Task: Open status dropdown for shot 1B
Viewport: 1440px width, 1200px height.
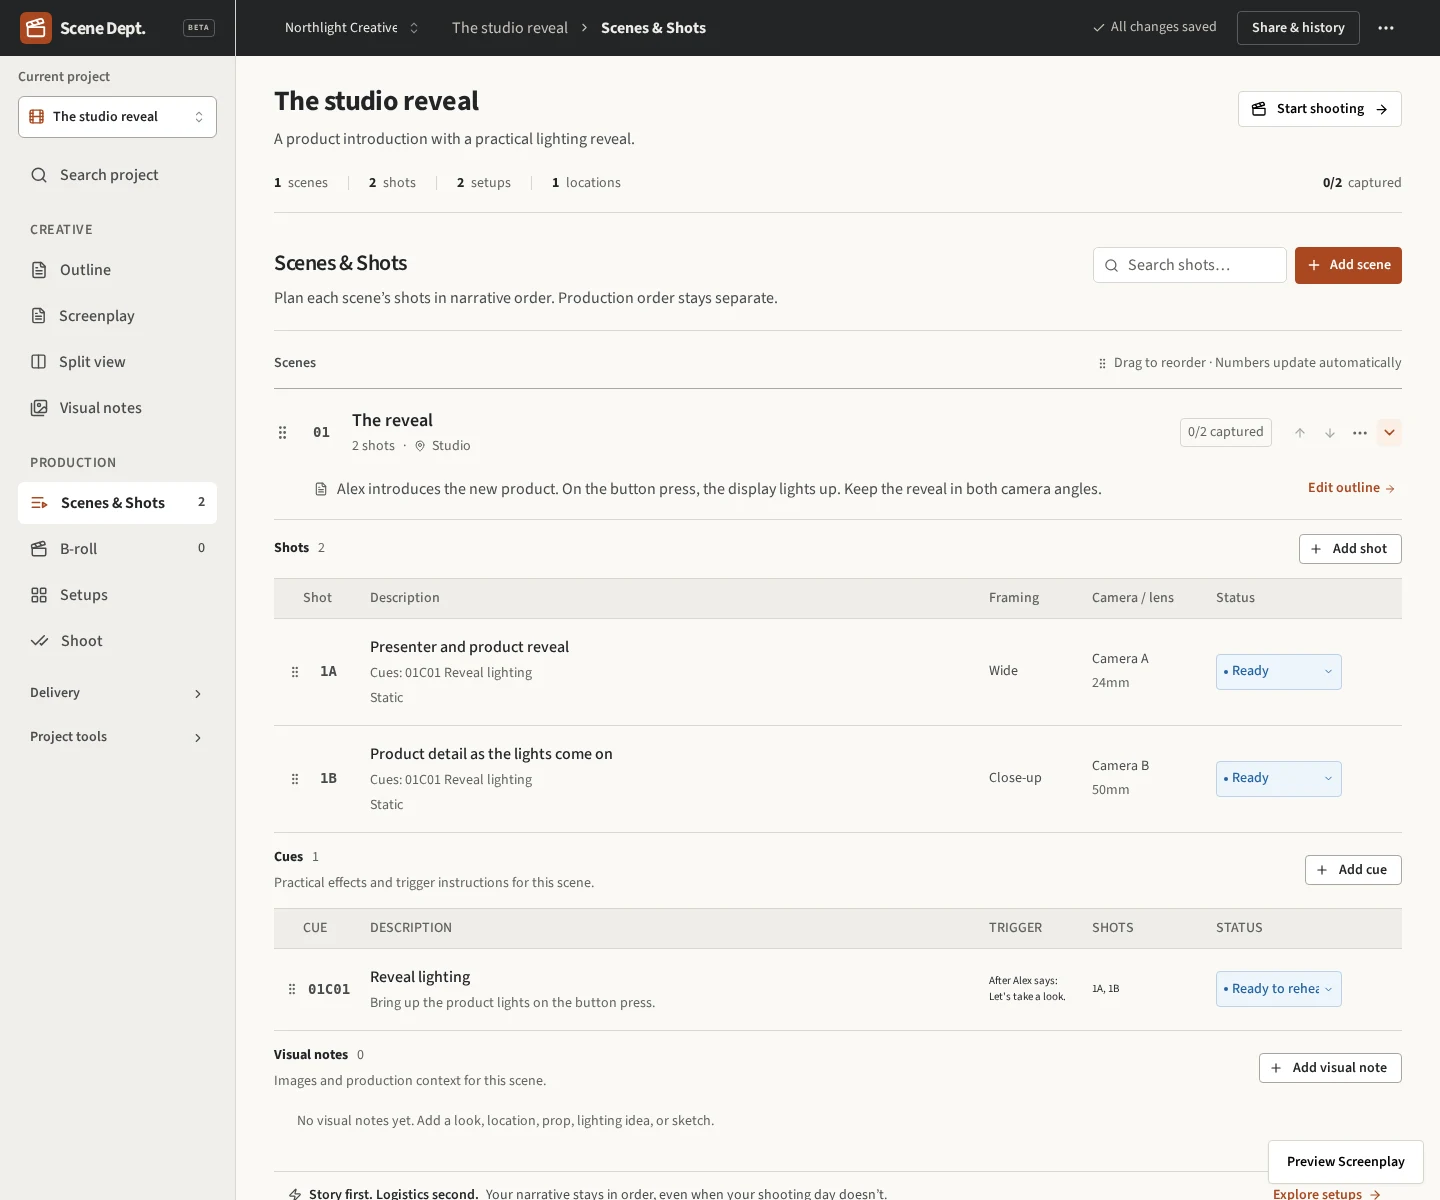Action: [x=1279, y=779]
